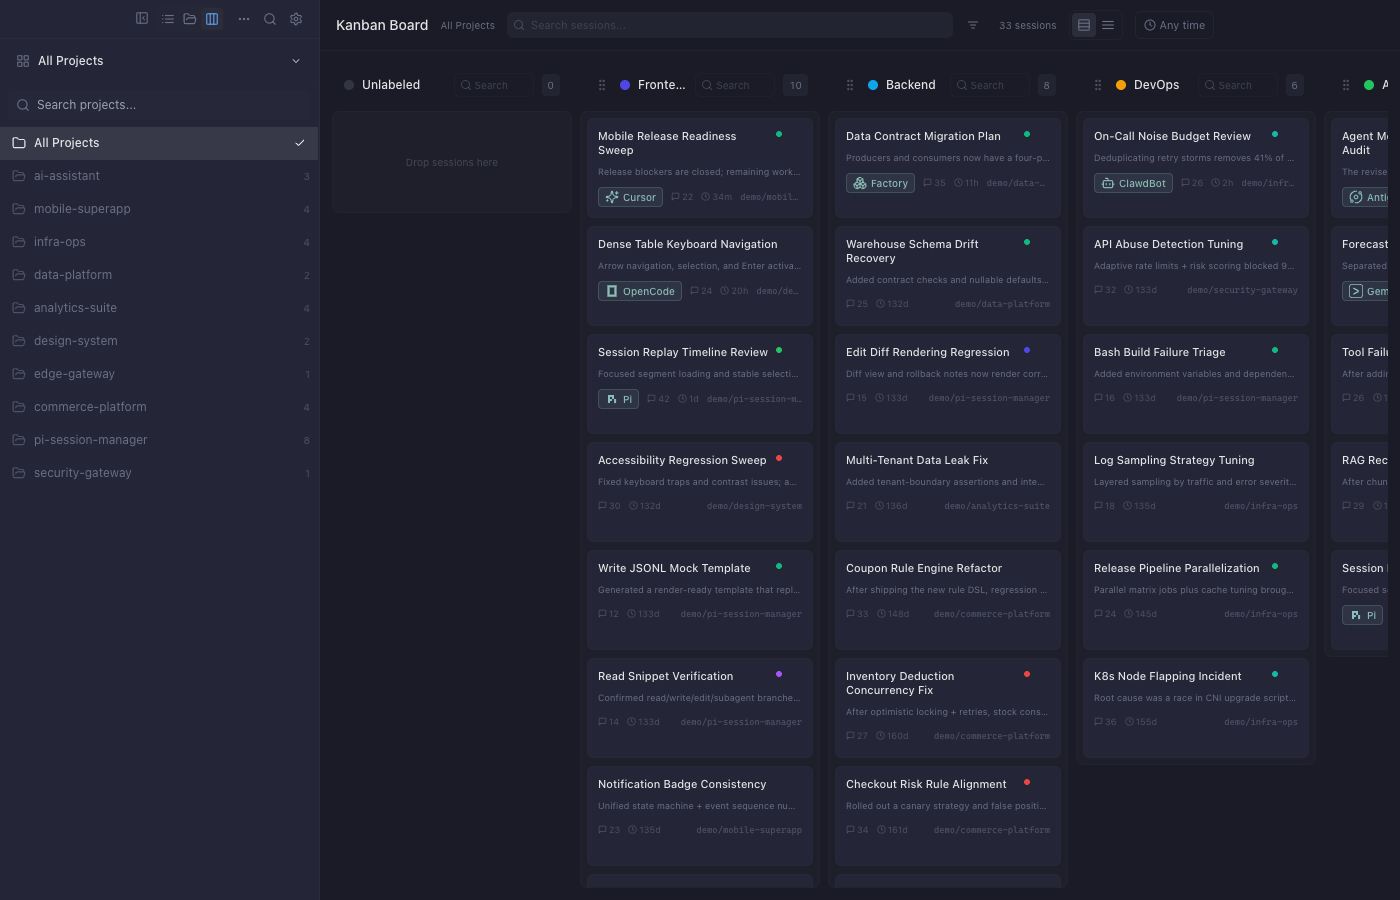Open Write JSONL Mock Template card
The width and height of the screenshot is (1400, 900).
click(700, 600)
